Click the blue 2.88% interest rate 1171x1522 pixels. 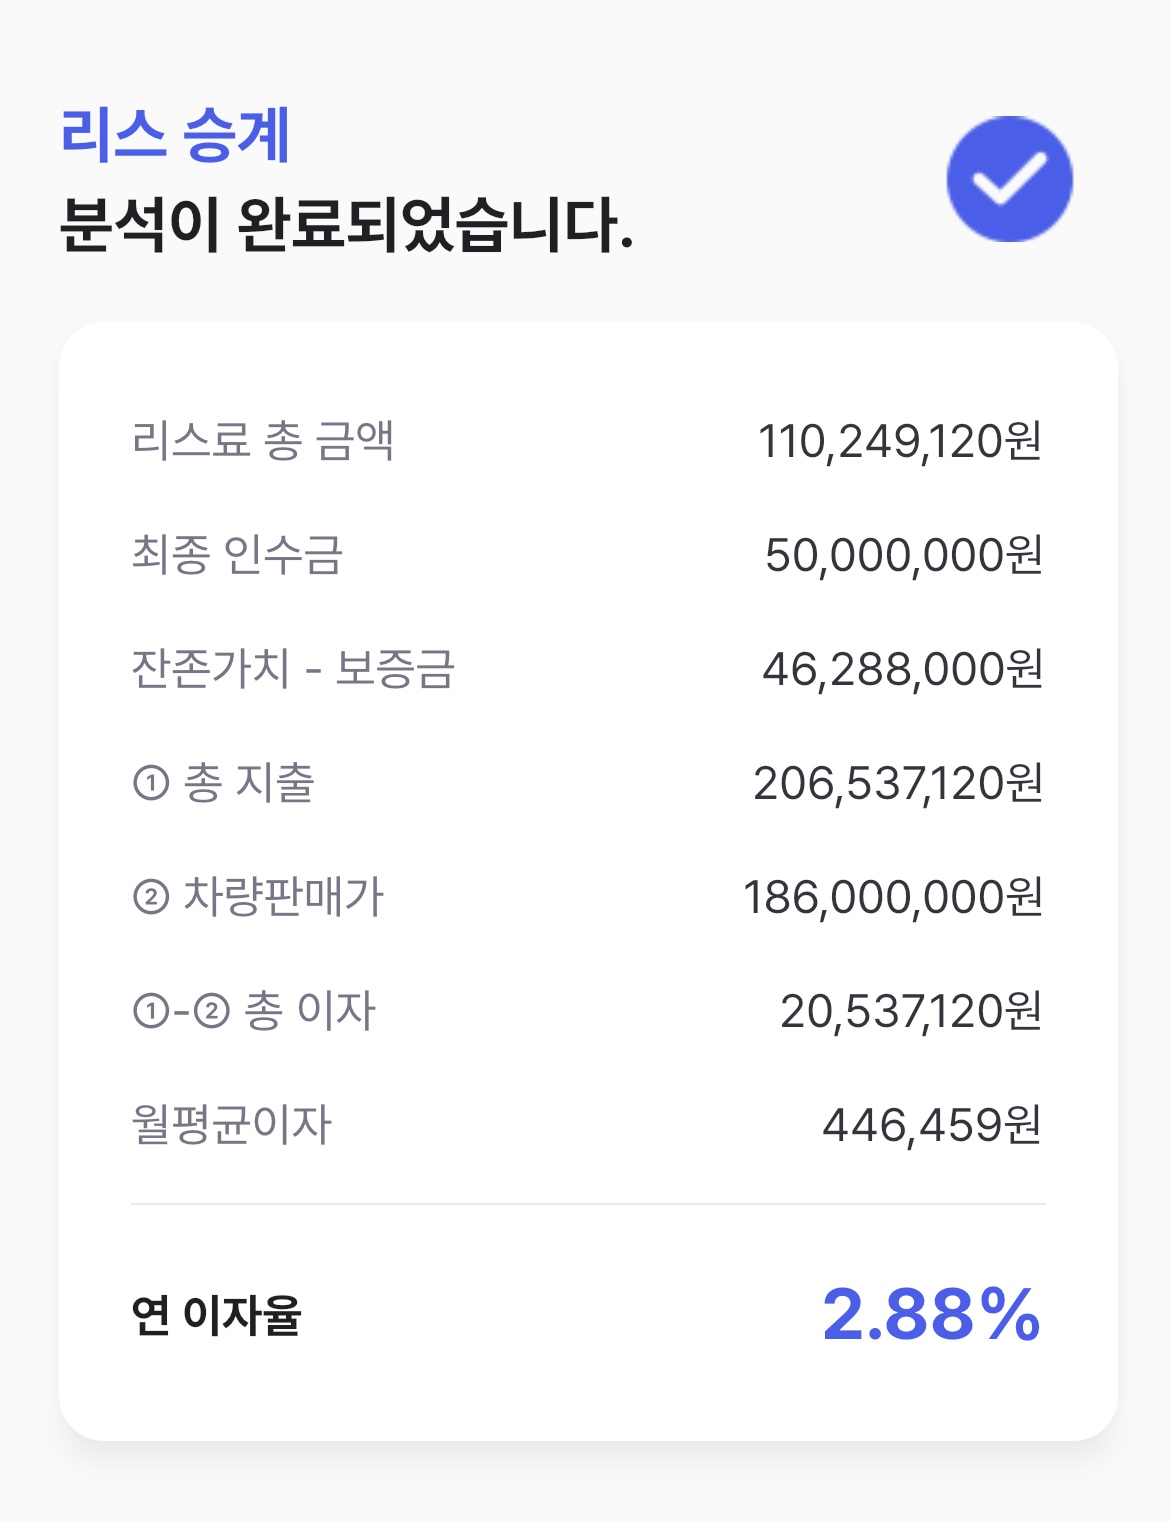pos(932,1315)
